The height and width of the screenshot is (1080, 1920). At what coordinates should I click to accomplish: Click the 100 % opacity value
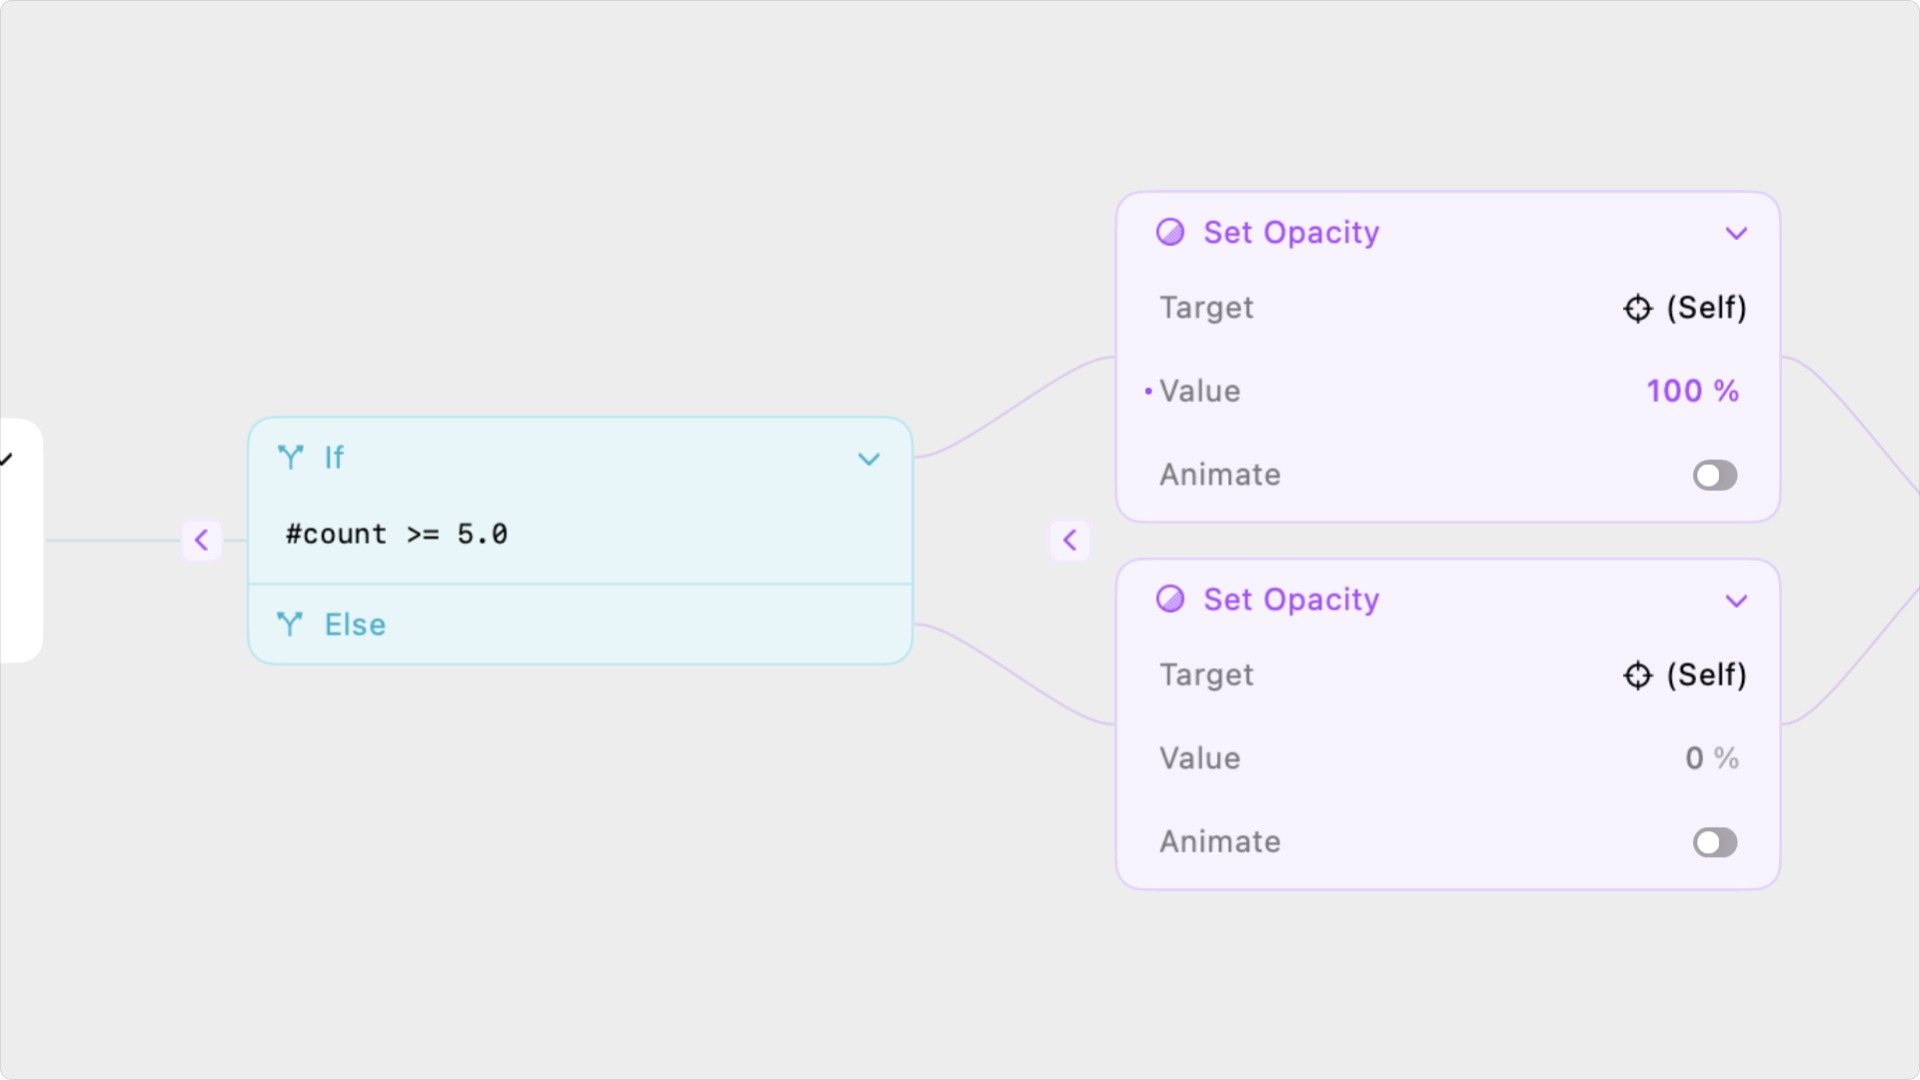click(x=1692, y=391)
